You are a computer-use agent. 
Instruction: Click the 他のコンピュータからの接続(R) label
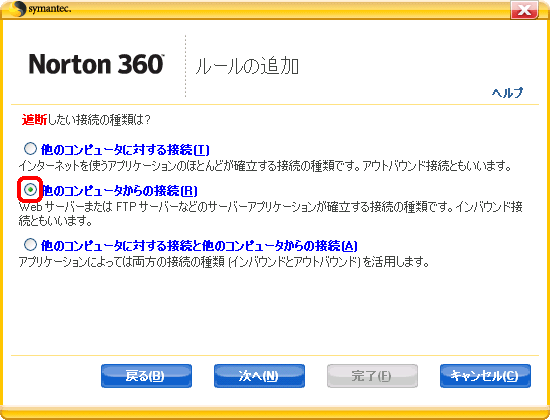click(x=119, y=191)
